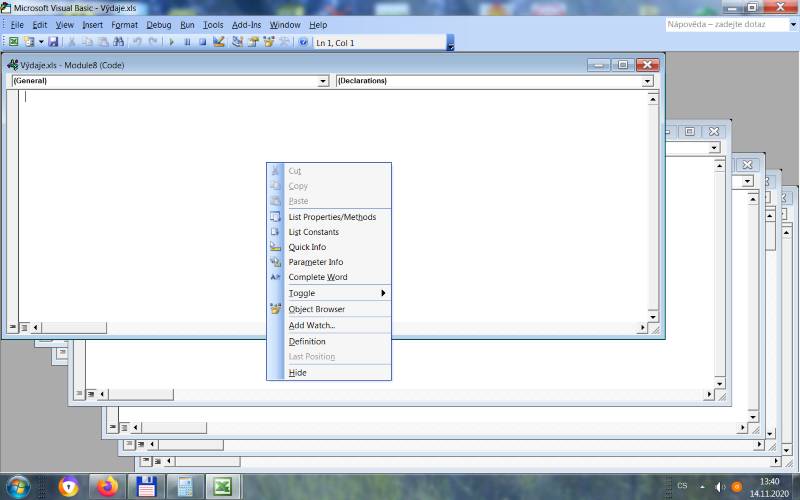Image resolution: width=800 pixels, height=500 pixels.
Task: Click the Reset stop icon
Action: coord(203,42)
